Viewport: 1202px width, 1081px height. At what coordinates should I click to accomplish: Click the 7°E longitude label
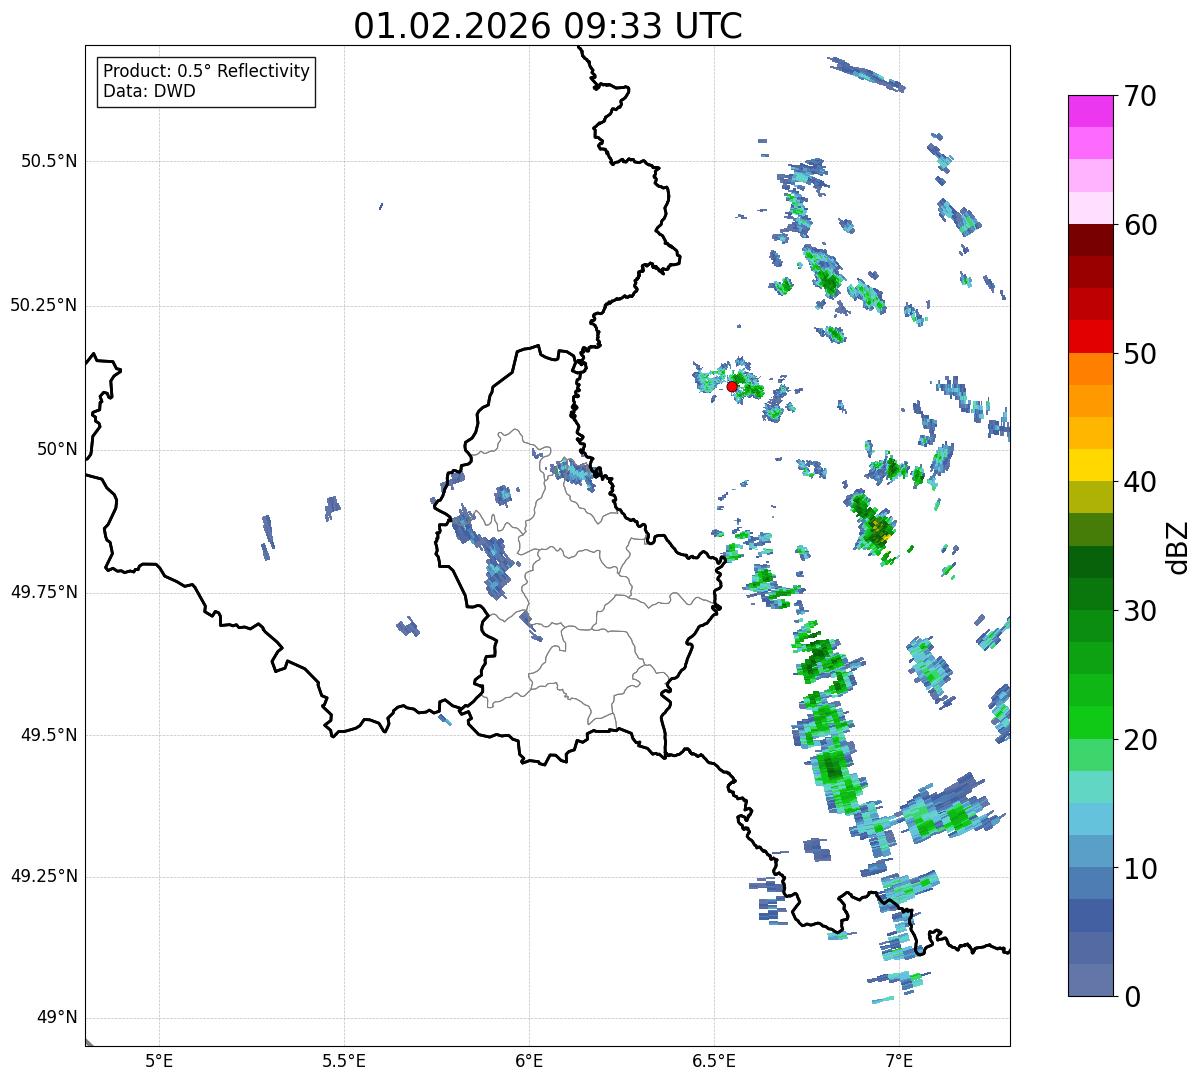pos(899,1060)
